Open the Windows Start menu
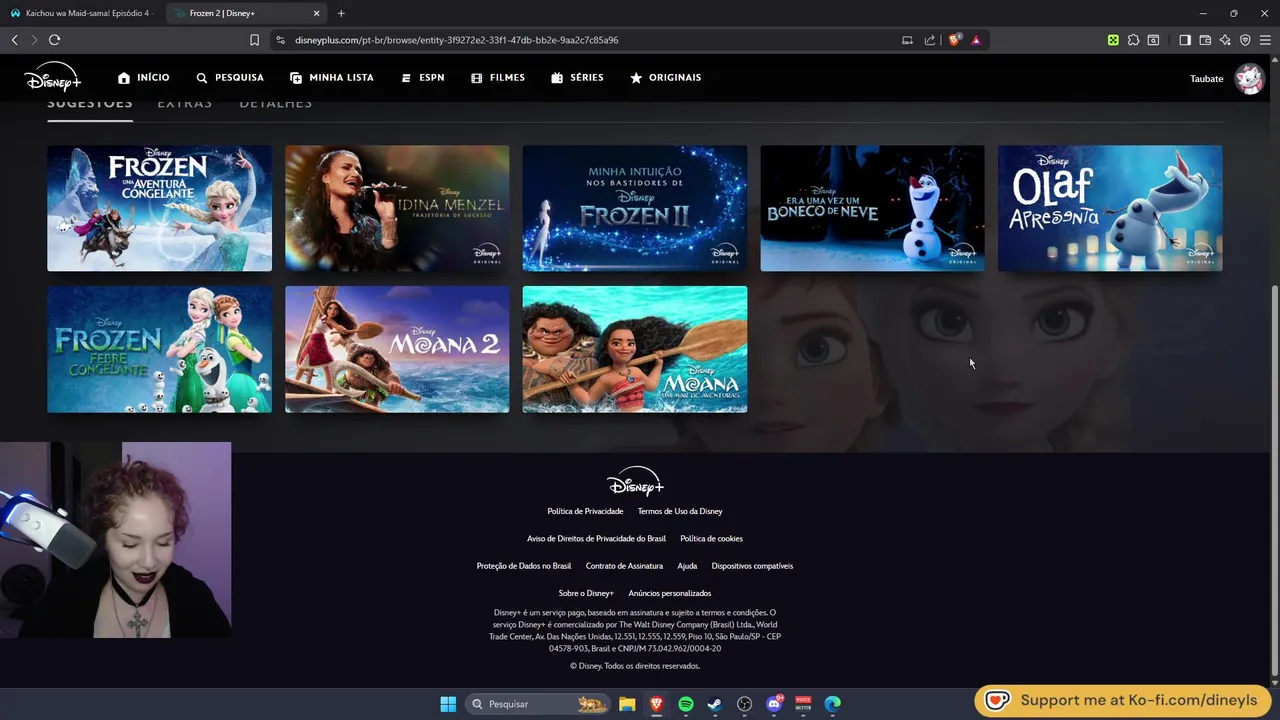The image size is (1280, 720). [448, 704]
